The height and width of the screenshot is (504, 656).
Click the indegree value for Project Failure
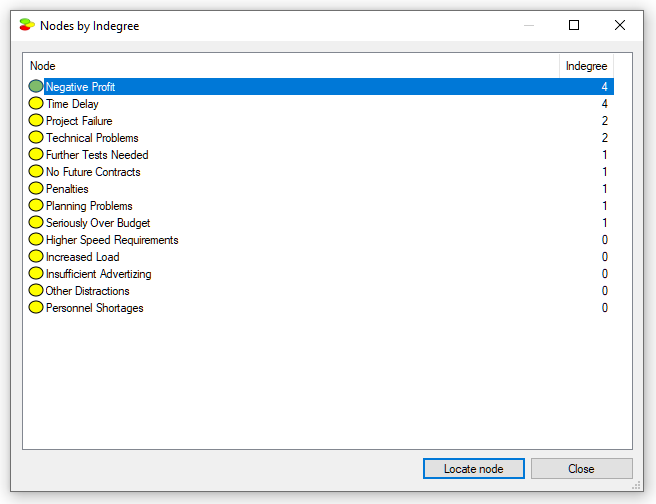[605, 121]
